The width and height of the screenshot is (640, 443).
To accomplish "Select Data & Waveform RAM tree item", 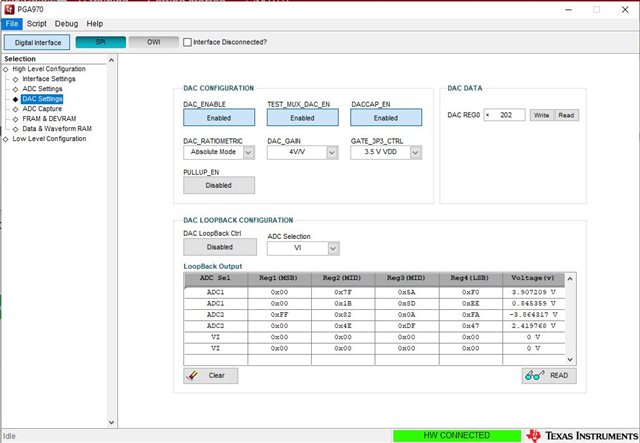I will coord(57,129).
